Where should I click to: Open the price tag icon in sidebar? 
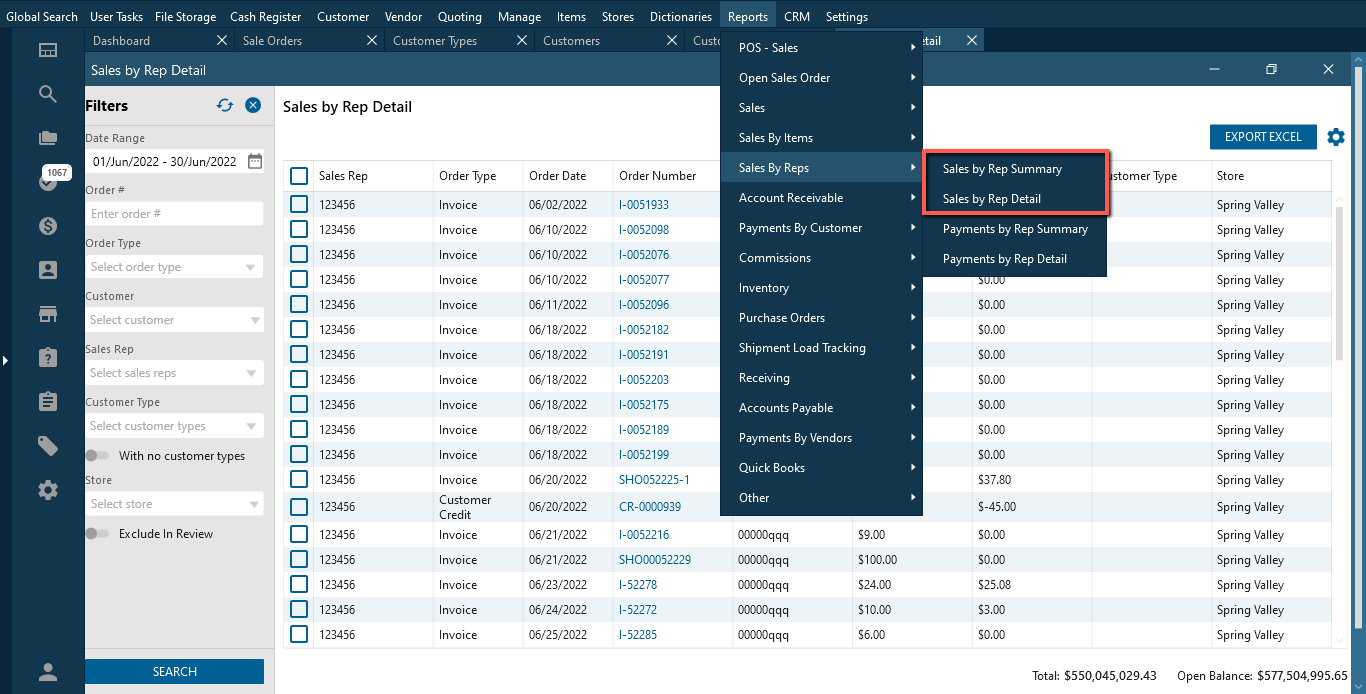point(48,446)
